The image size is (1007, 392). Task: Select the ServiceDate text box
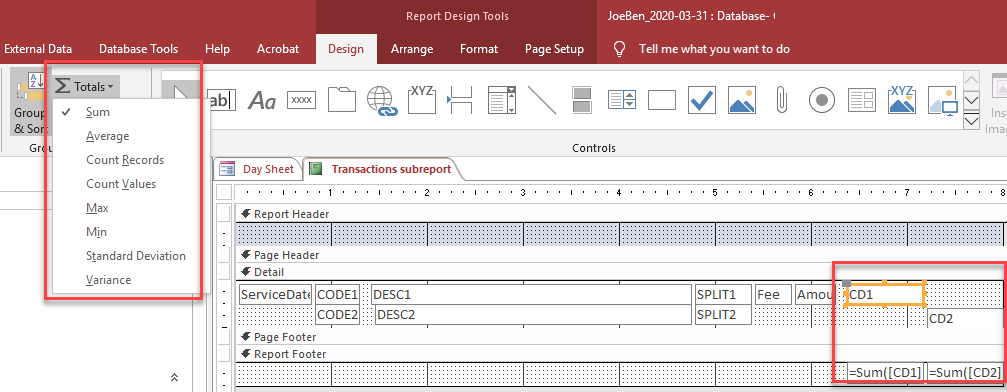coord(276,295)
